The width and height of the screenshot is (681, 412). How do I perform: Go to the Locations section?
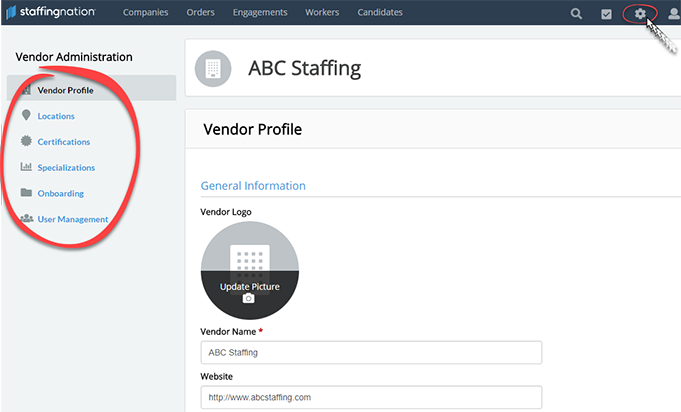tap(56, 116)
